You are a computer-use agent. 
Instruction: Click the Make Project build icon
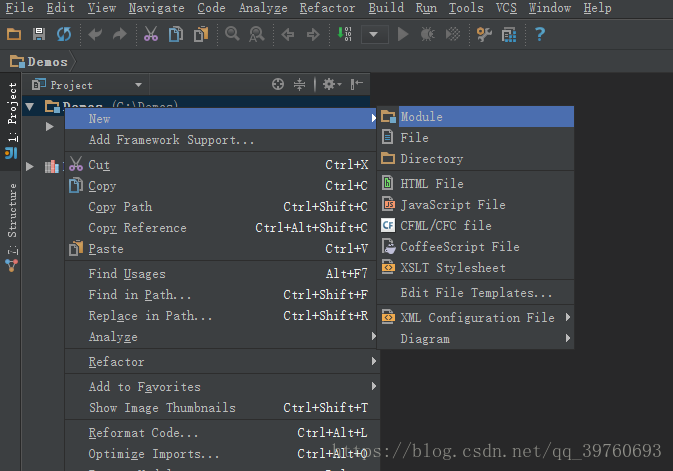tap(344, 34)
